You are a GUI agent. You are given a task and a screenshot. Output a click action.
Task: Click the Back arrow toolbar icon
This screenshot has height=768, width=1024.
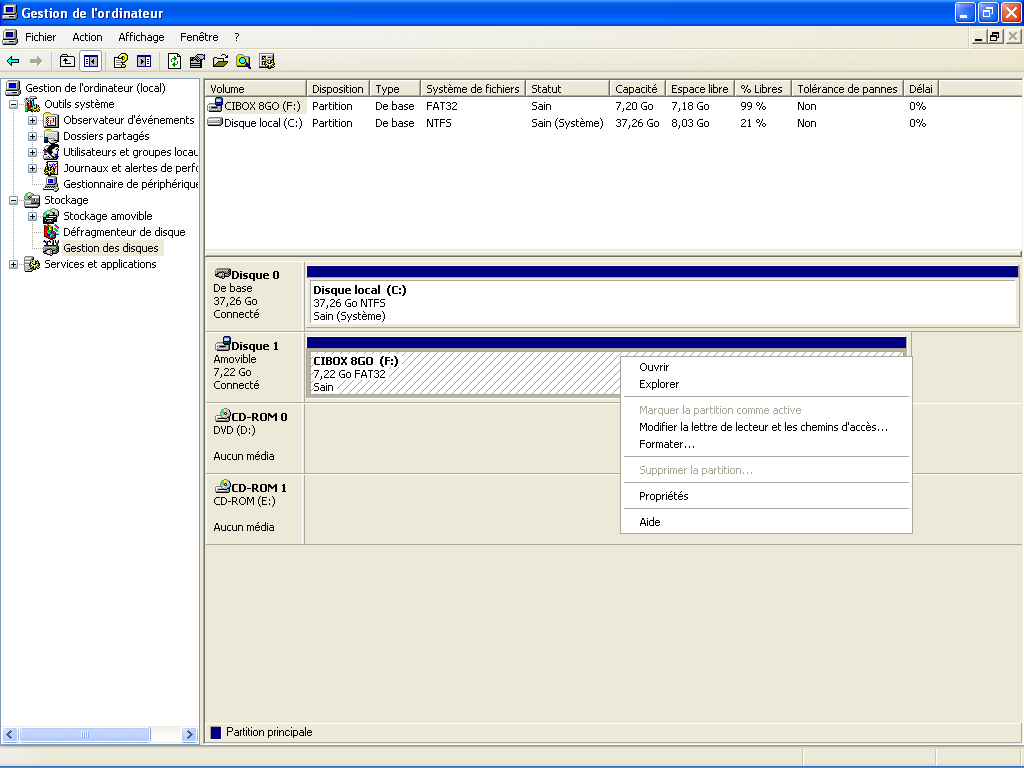13,61
